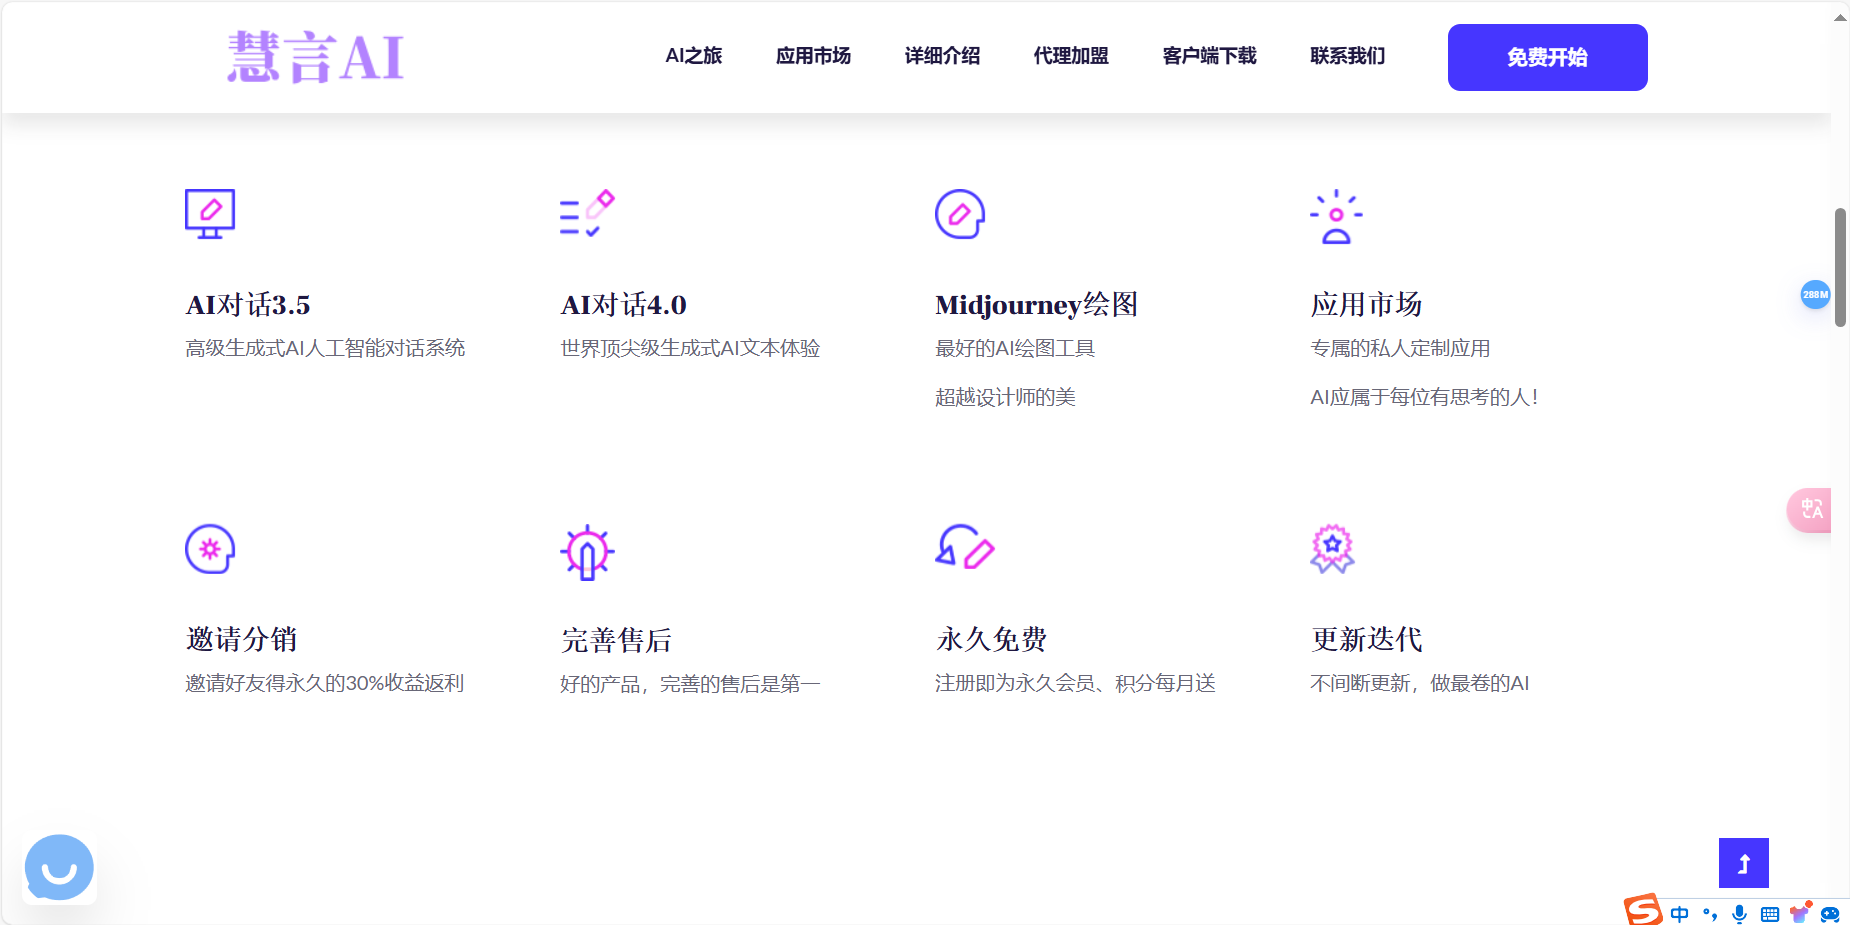Viewport: 1850px width, 925px height.
Task: Toggle Sogou Chinese/English input mode
Action: (1680, 913)
